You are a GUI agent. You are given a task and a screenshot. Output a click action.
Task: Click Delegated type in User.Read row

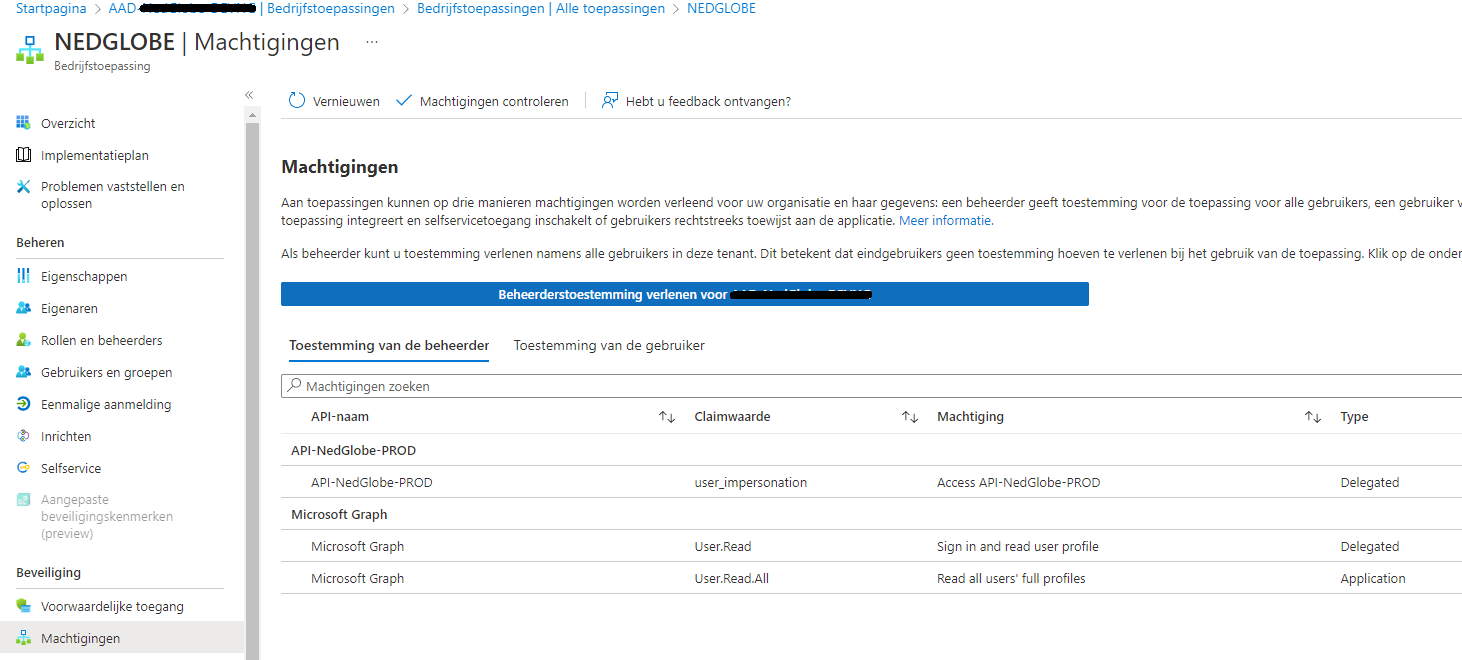(x=1370, y=546)
